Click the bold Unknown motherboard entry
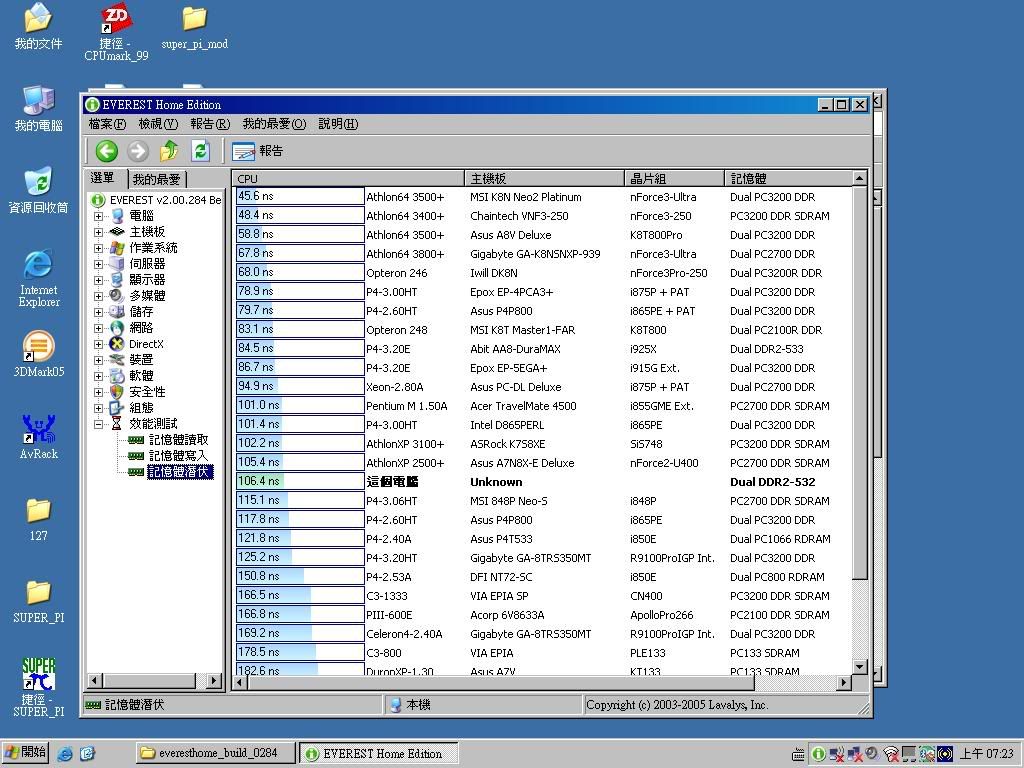This screenshot has height=768, width=1024. pyautogui.click(x=496, y=482)
